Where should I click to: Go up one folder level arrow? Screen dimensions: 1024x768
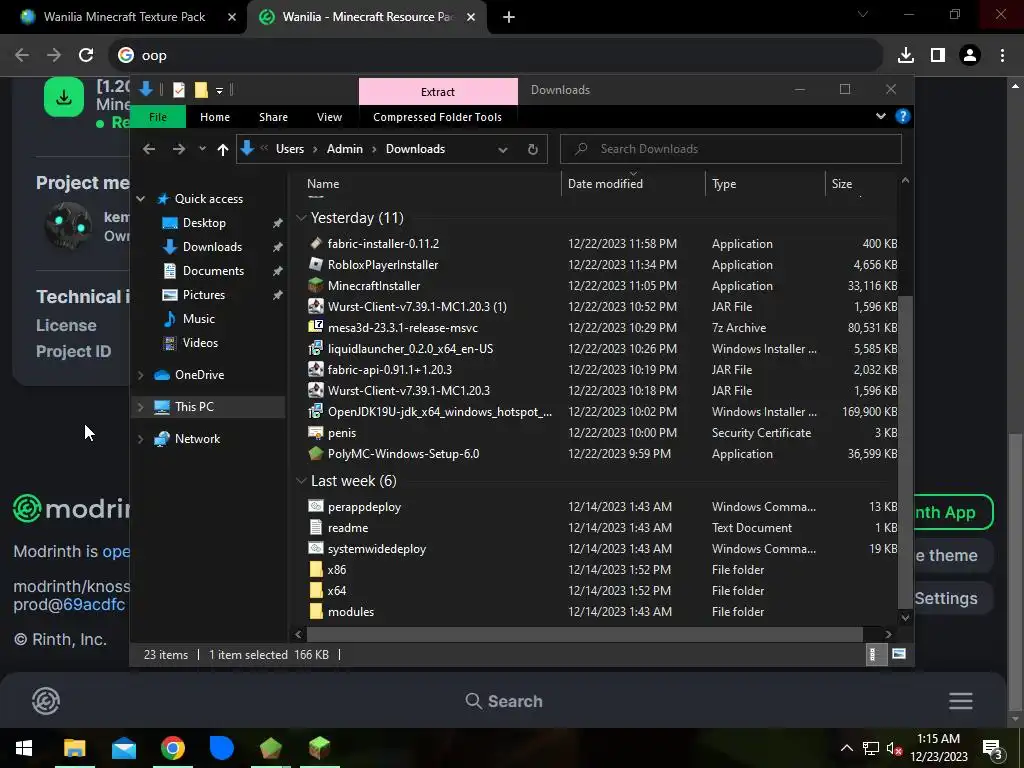[223, 150]
